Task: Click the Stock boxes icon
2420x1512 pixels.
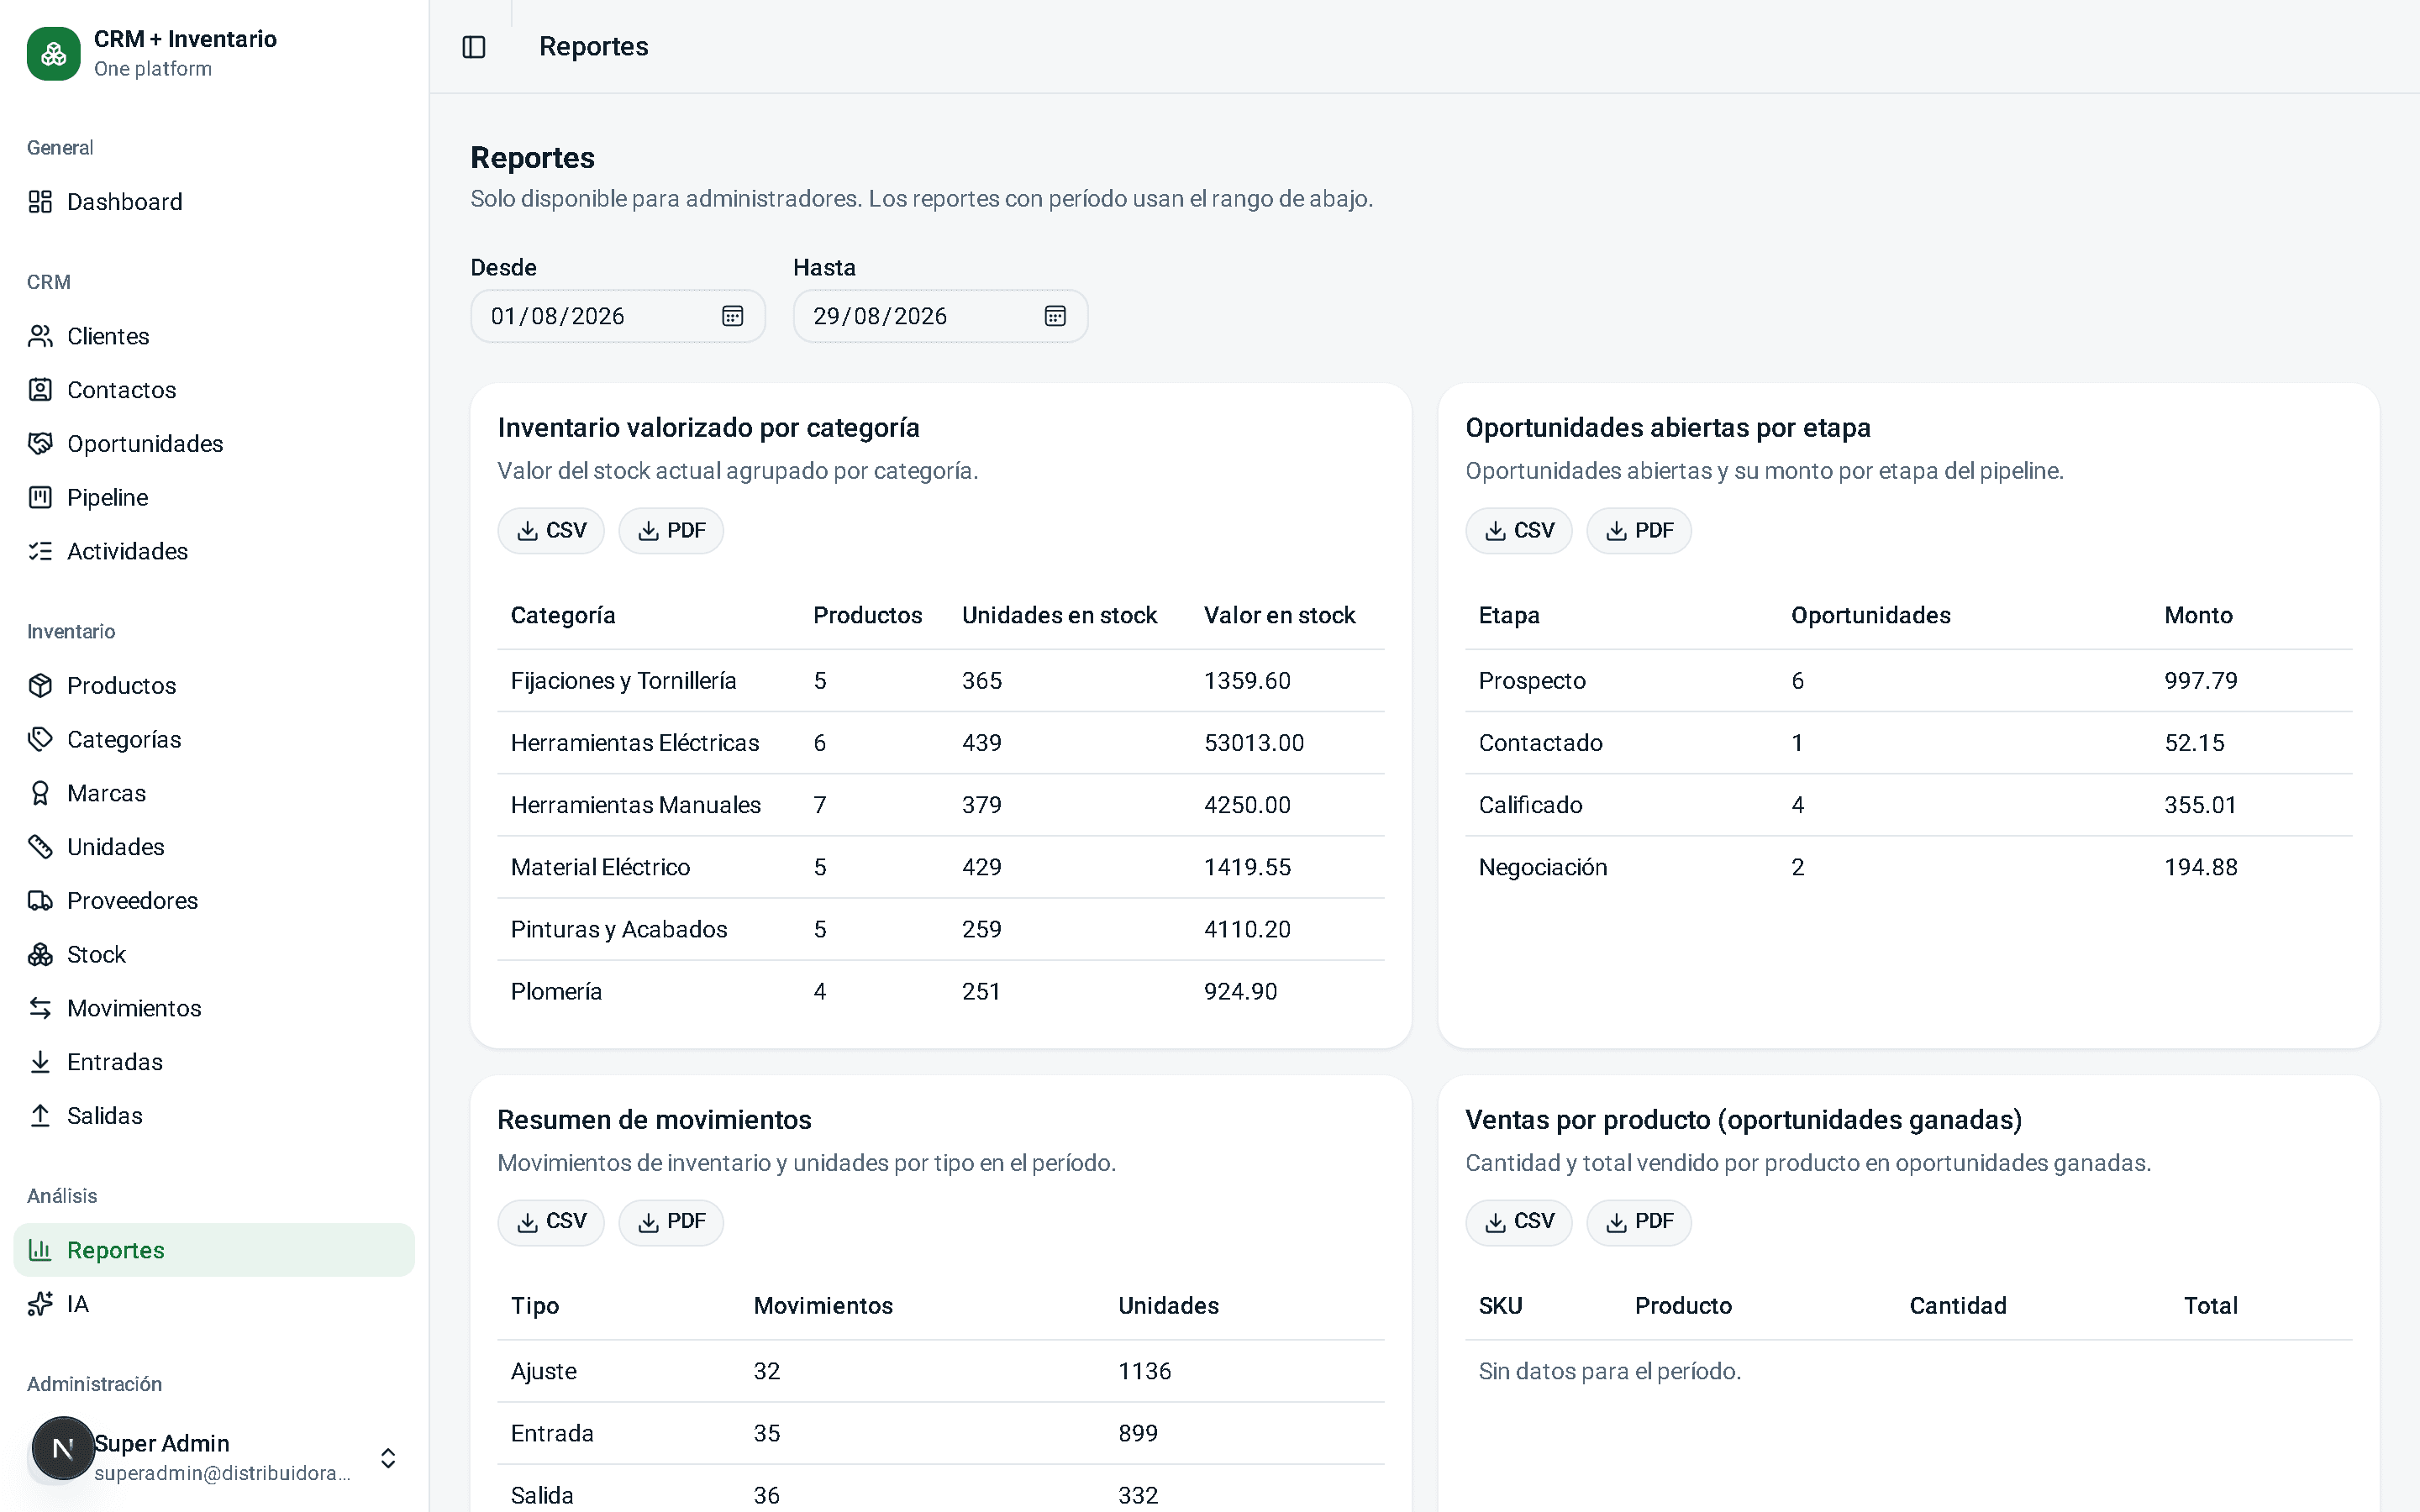Action: pos(40,955)
